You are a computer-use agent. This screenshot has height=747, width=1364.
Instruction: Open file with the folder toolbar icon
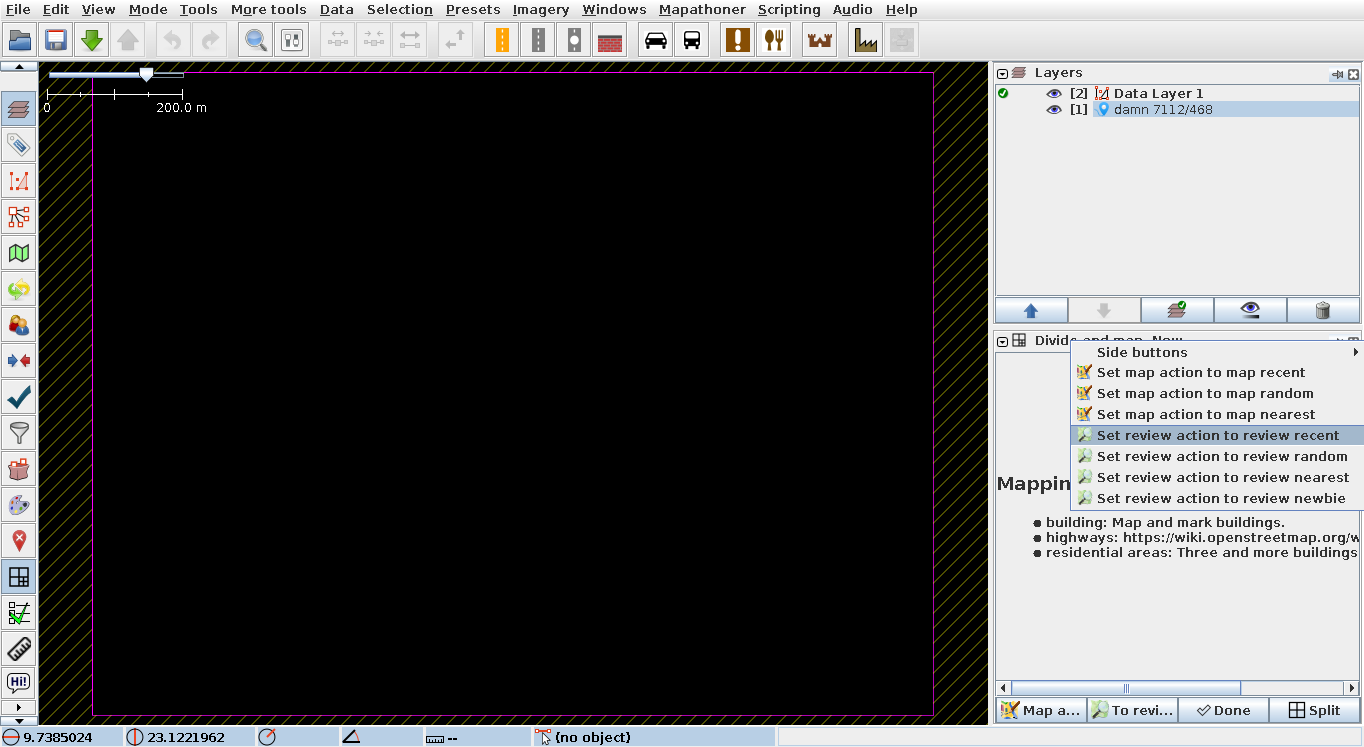[20, 40]
